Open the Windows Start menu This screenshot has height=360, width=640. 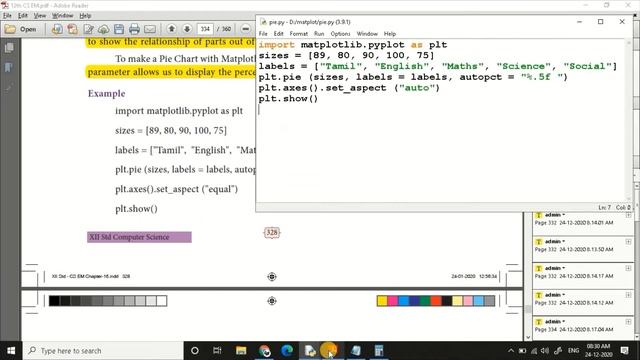[11, 351]
